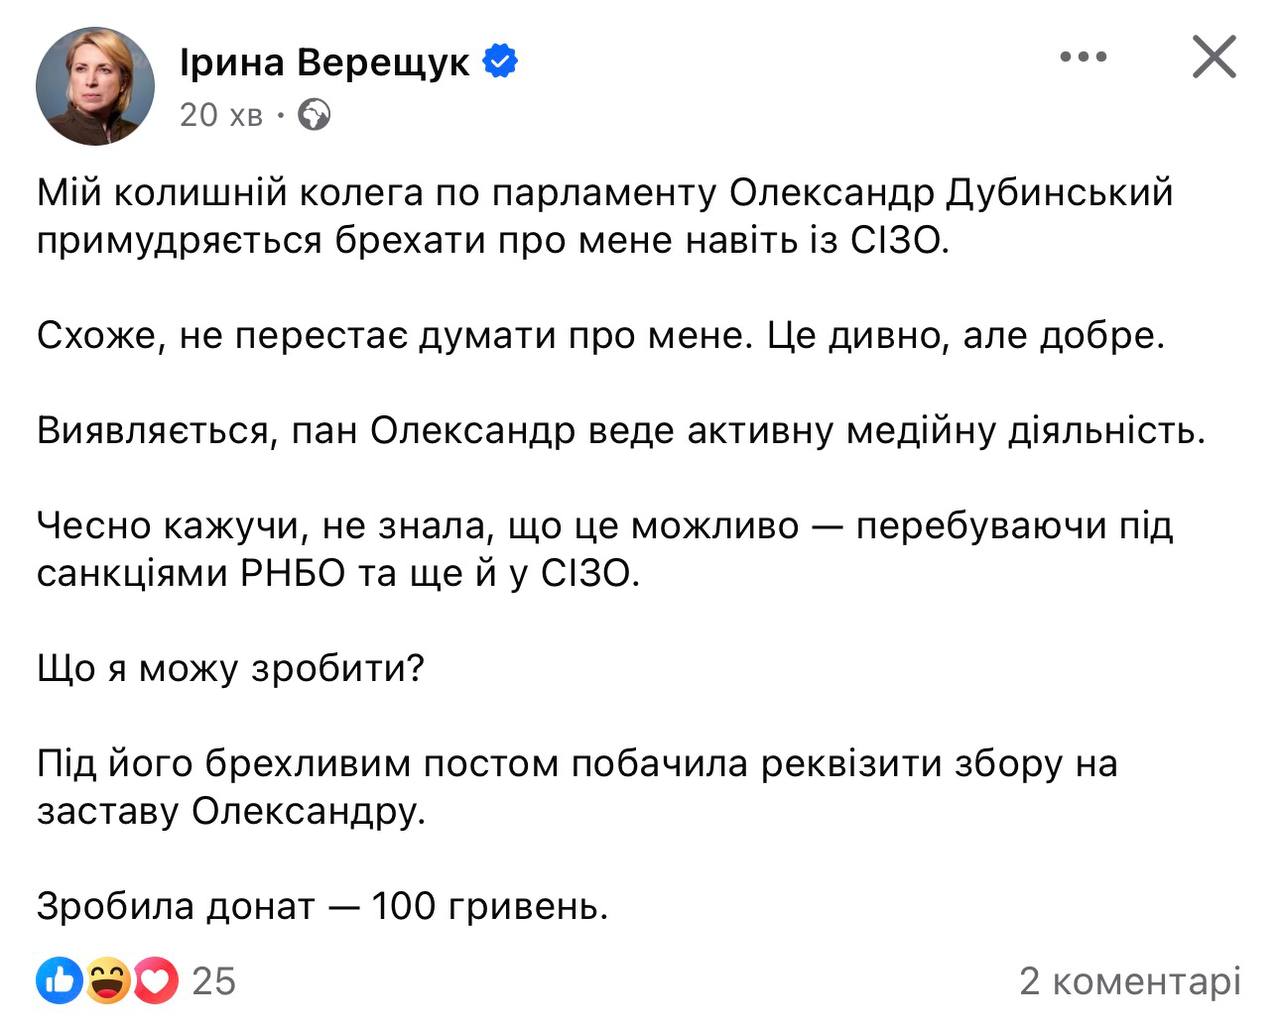Click the red heart Love reaction icon
The height and width of the screenshot is (1026, 1280).
tap(155, 981)
